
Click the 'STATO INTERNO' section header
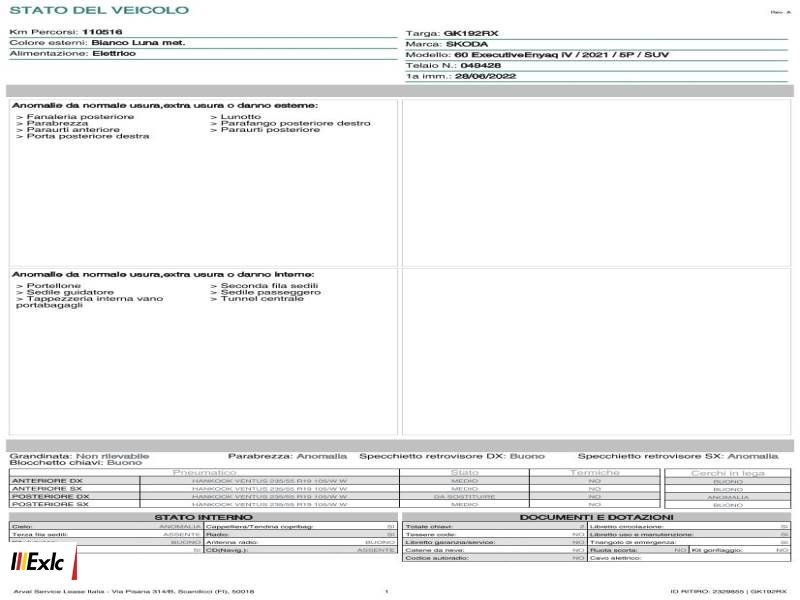203,517
